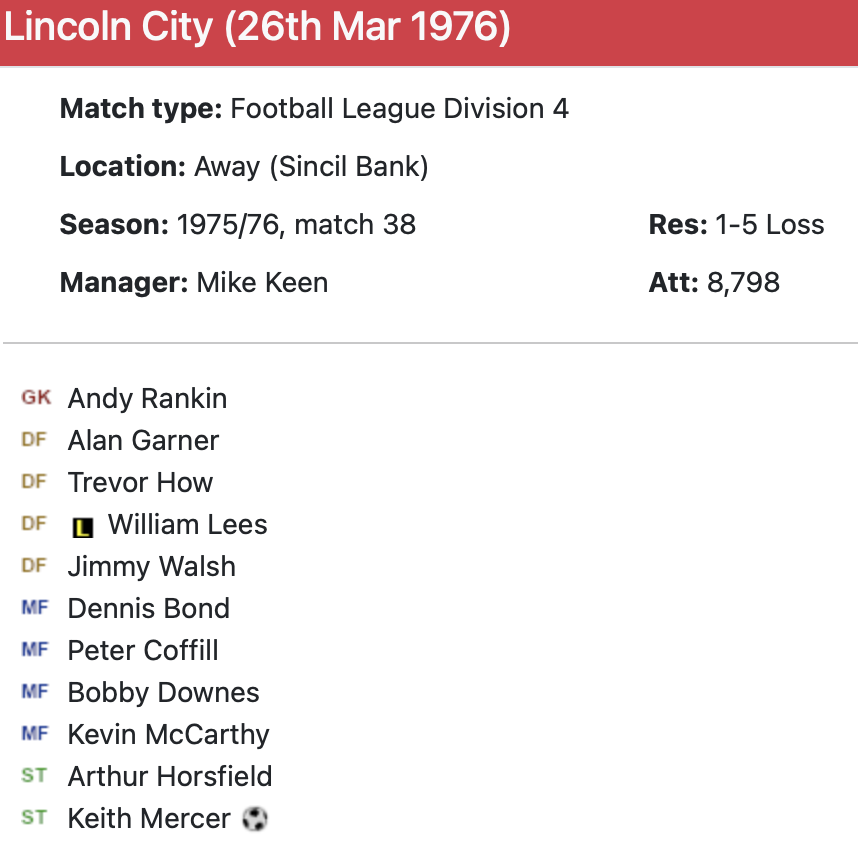Open the William Lees player link
The width and height of the screenshot is (858, 852).
(187, 524)
